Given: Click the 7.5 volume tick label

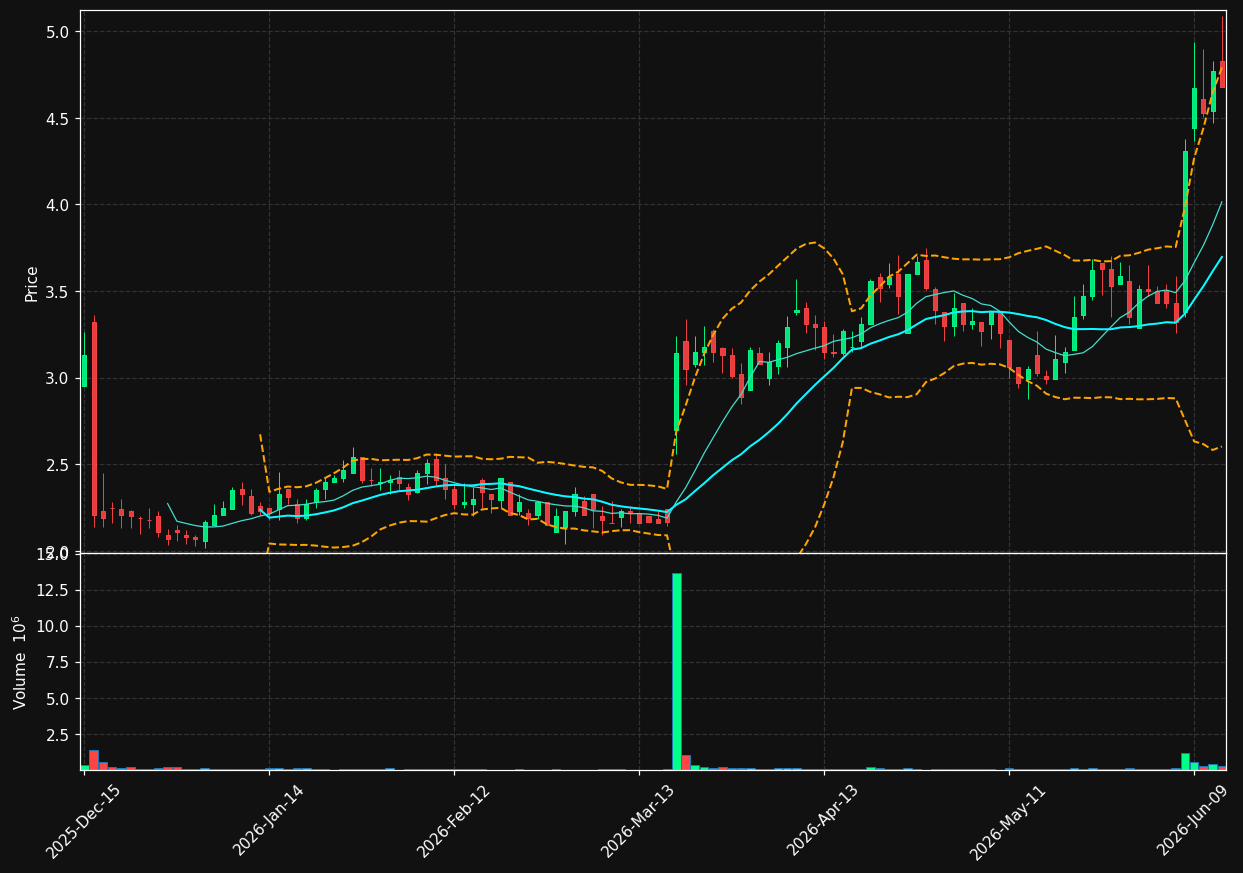Looking at the screenshot, I should (x=58, y=662).
